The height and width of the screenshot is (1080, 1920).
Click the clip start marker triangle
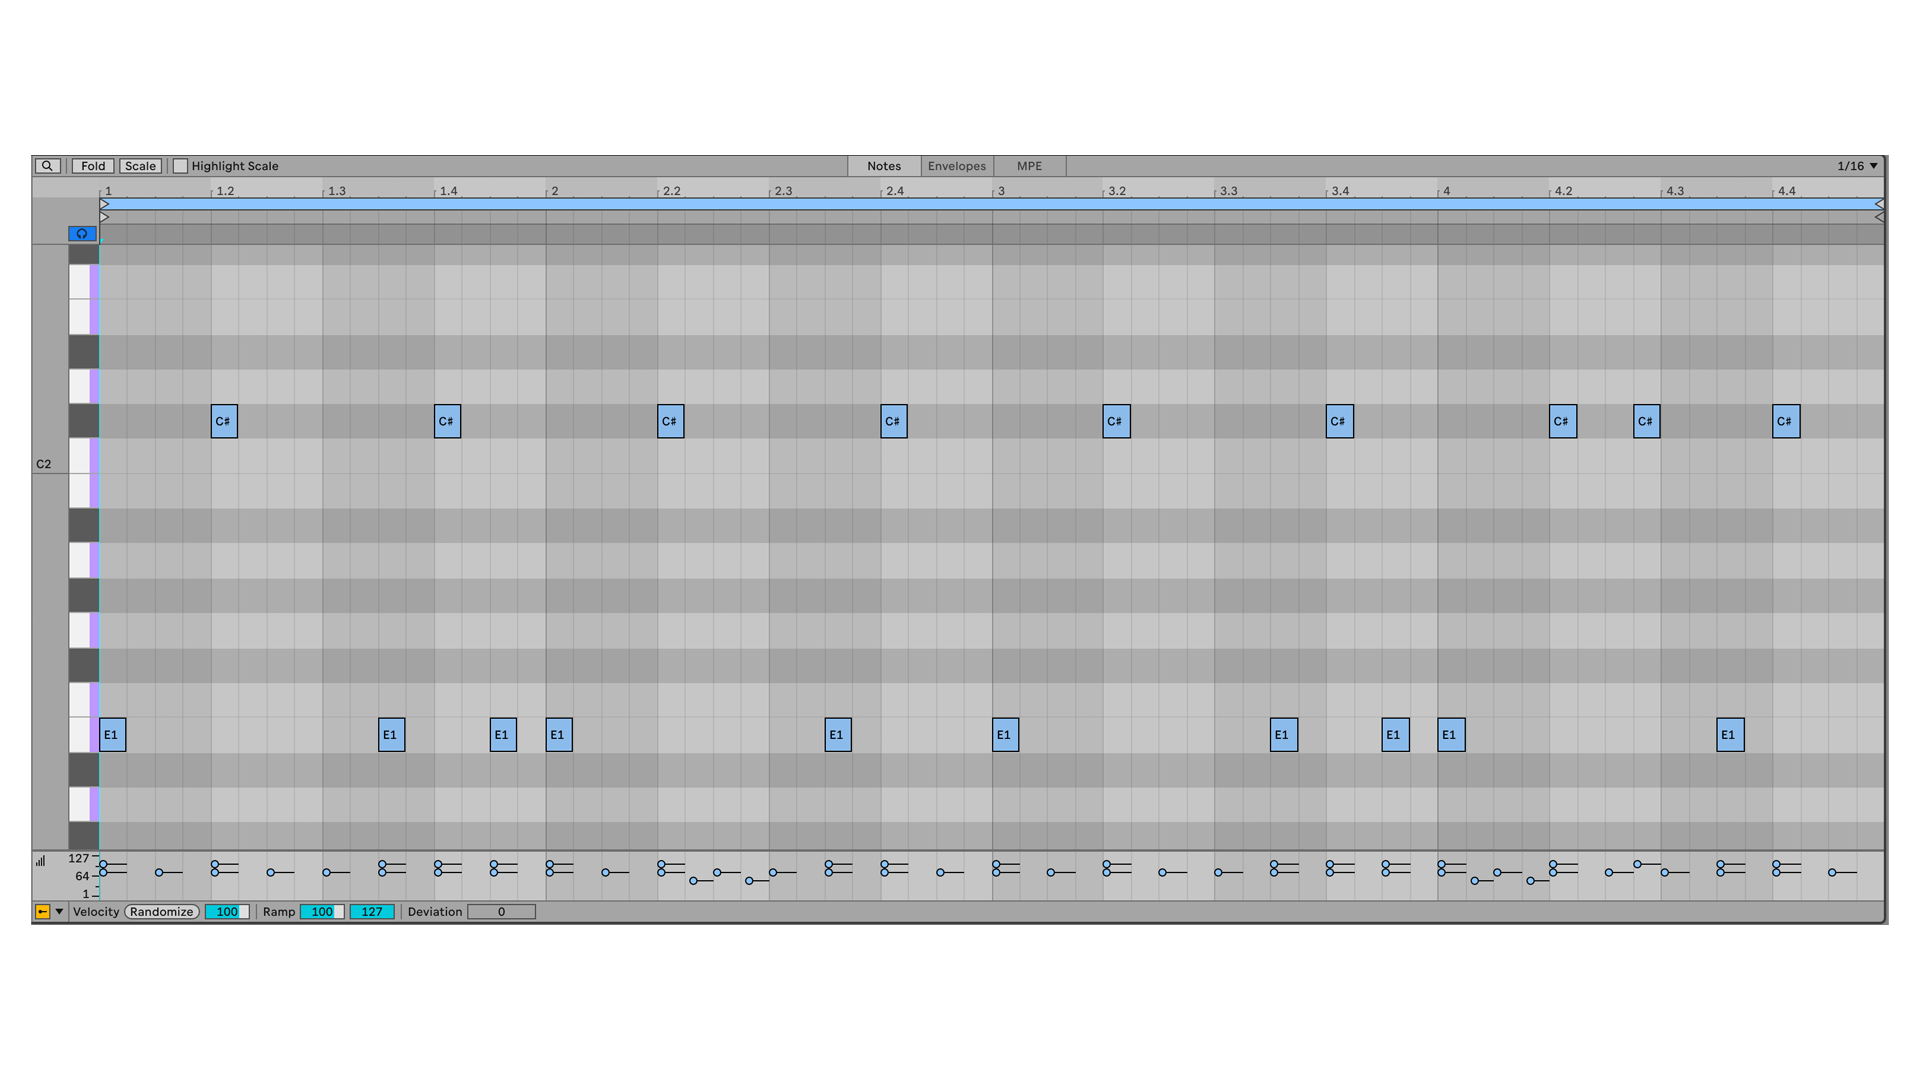tap(104, 217)
